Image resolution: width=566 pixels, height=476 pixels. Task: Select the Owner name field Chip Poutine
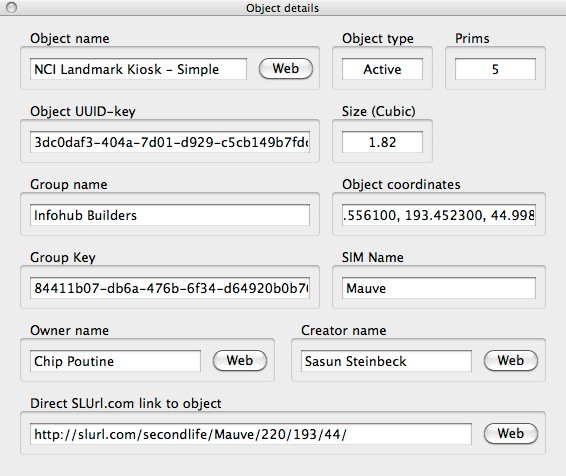click(x=115, y=361)
